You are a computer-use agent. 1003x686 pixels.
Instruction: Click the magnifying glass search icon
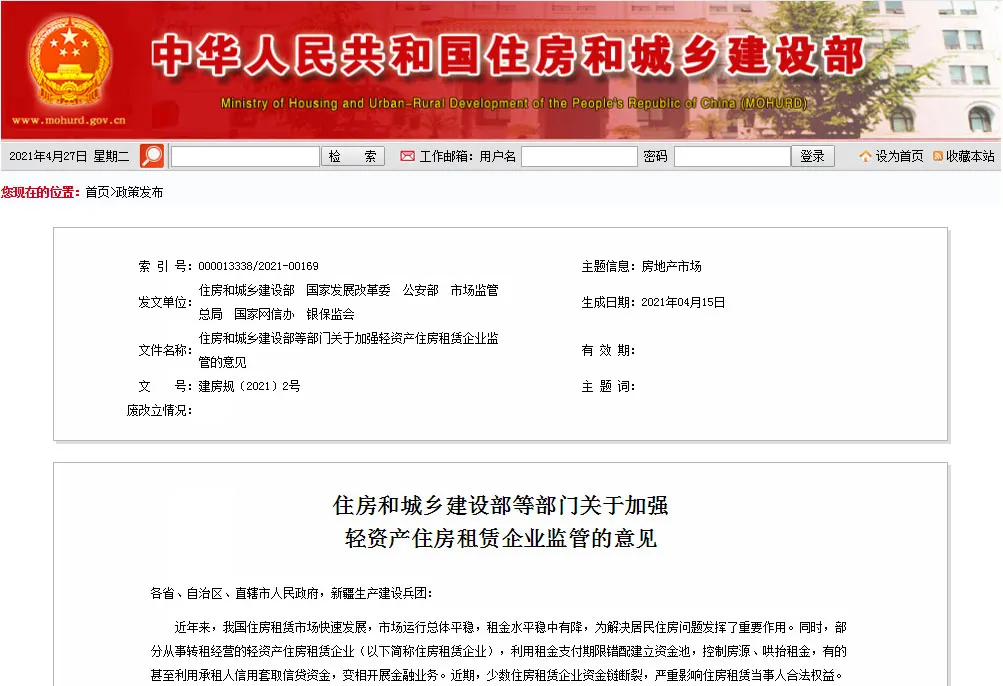click(149, 155)
